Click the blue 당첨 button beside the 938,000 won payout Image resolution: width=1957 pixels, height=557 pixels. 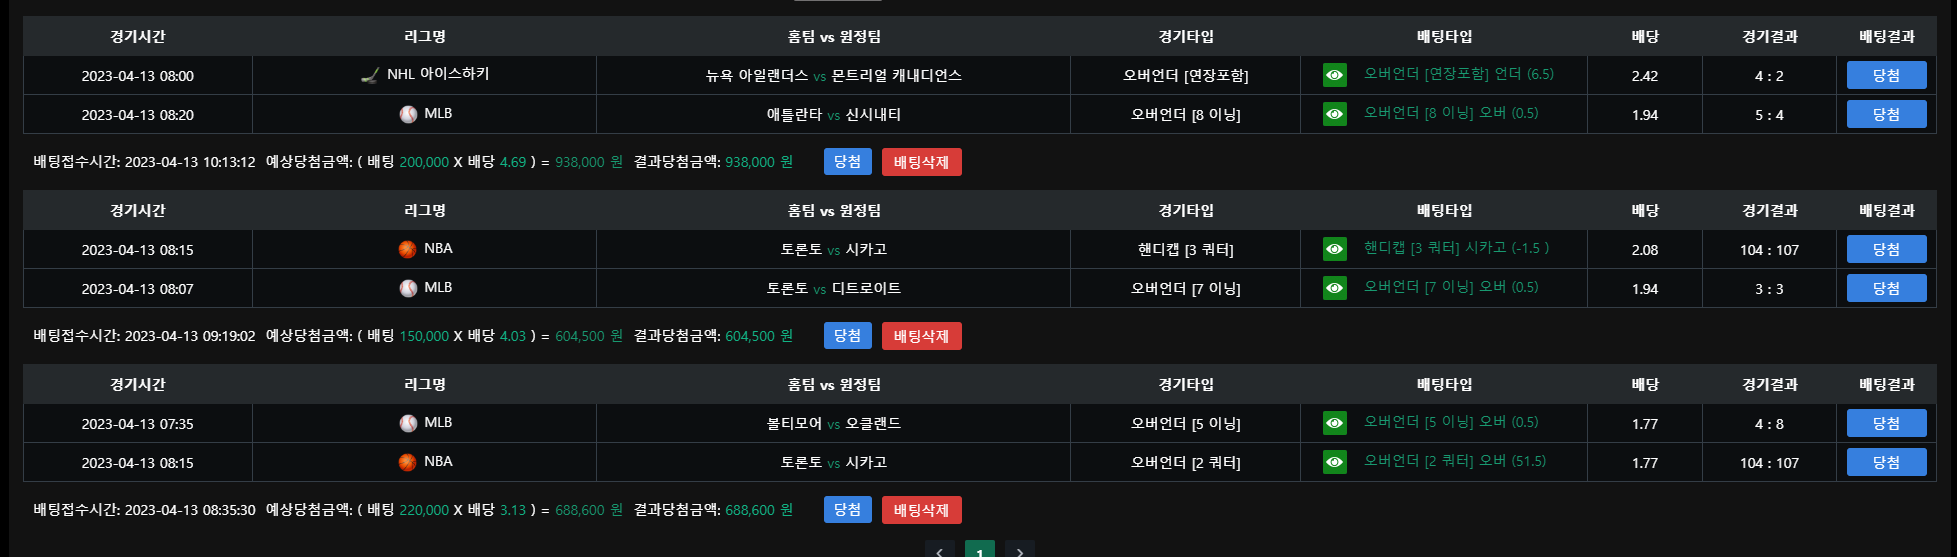point(847,162)
